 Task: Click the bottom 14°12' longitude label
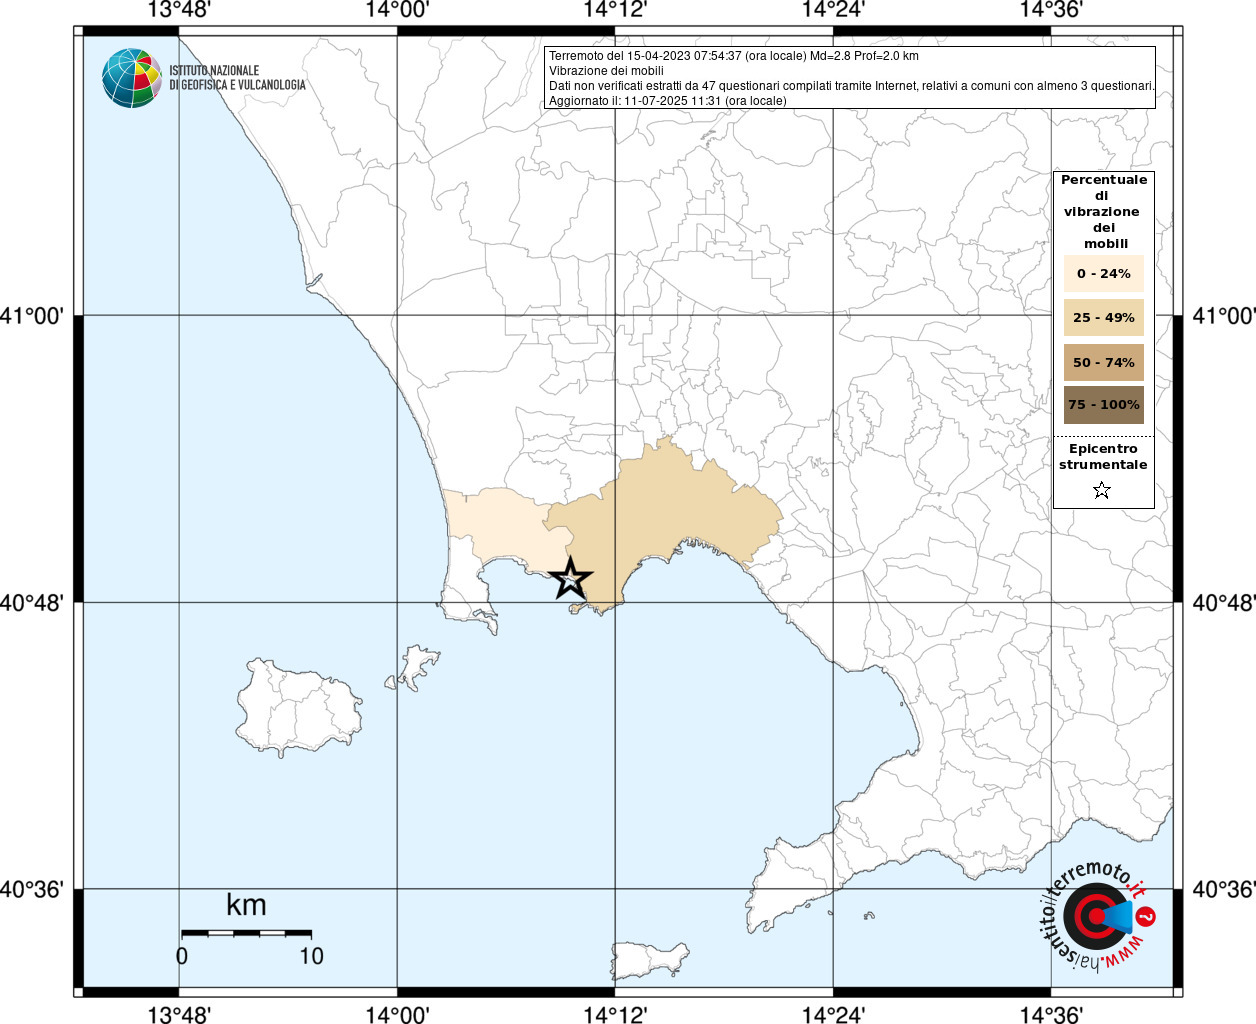coord(615,1014)
